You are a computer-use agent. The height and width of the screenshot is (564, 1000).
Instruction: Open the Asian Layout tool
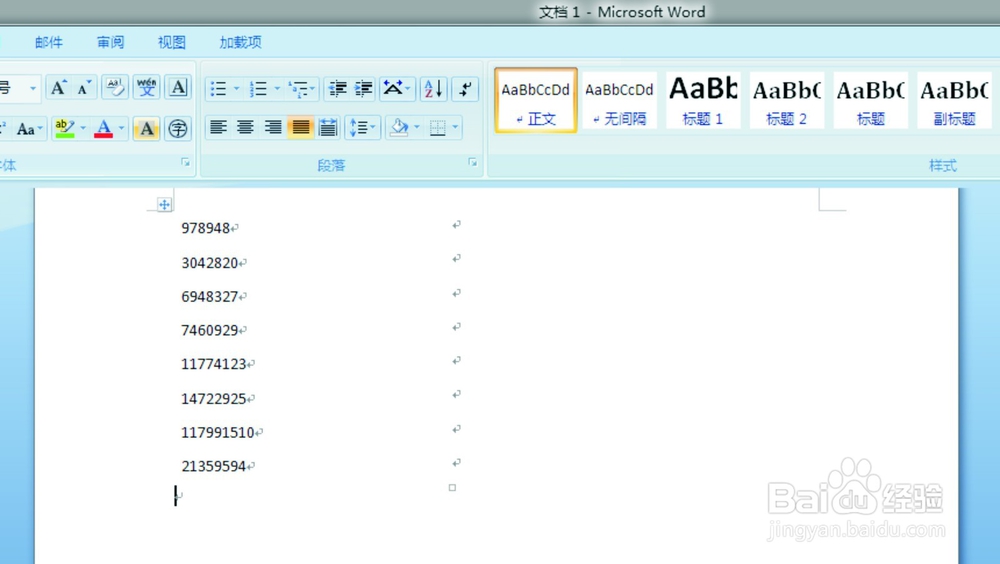[393, 89]
